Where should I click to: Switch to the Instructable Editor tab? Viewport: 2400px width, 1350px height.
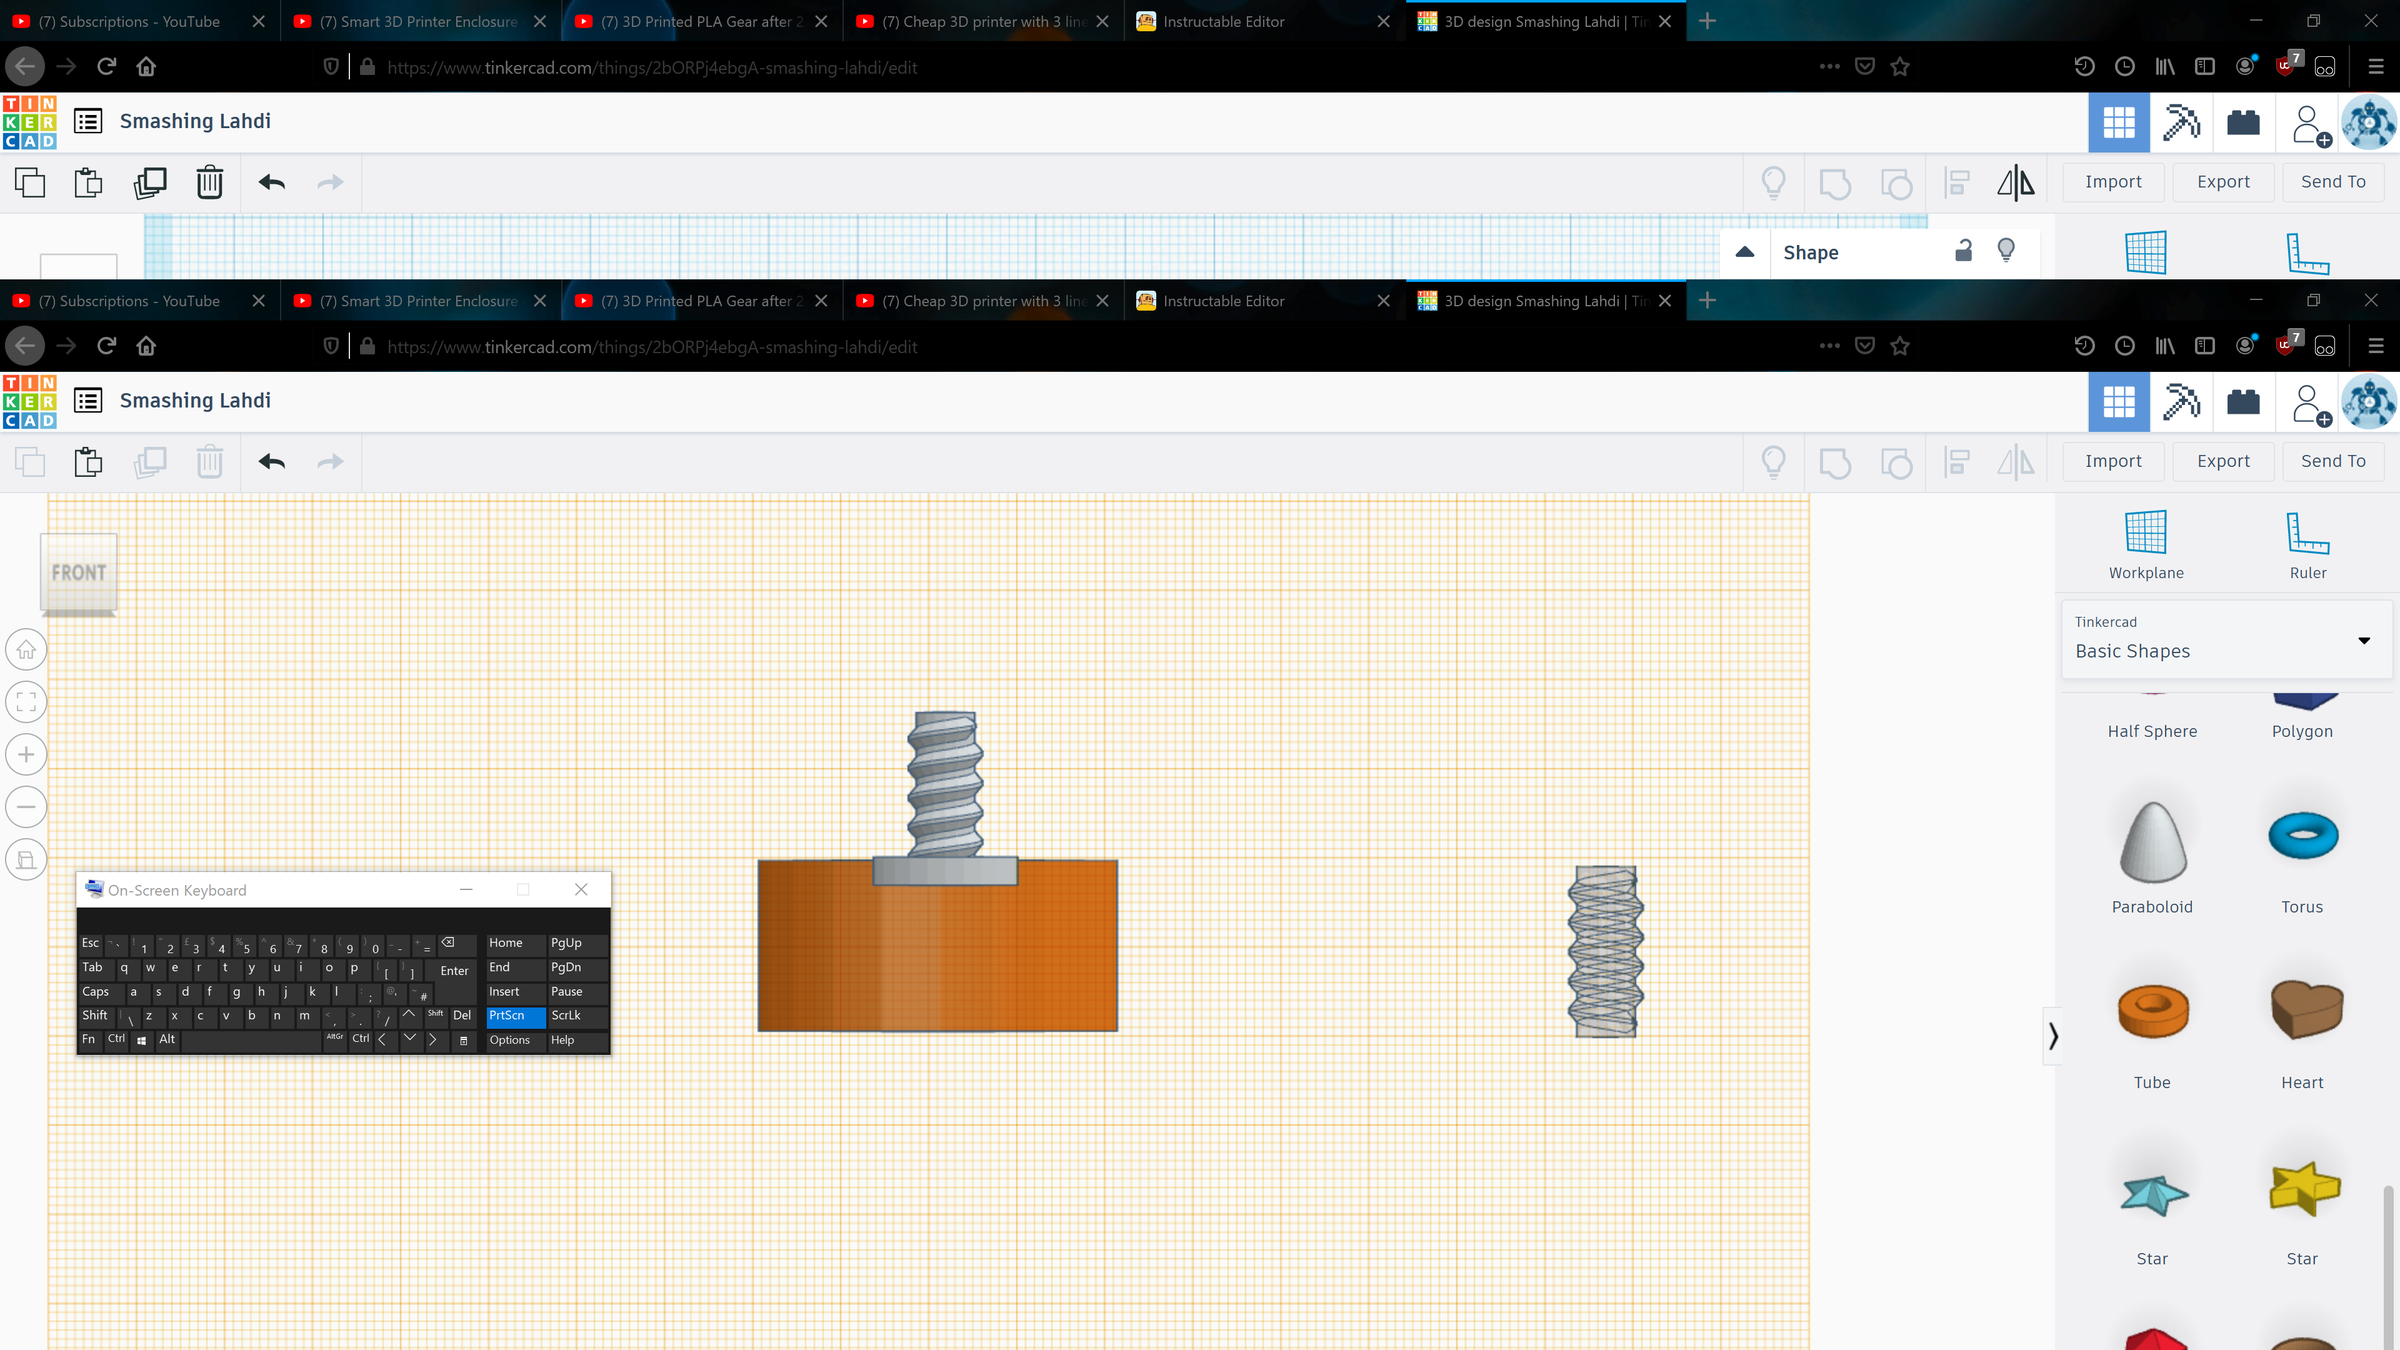(1223, 301)
